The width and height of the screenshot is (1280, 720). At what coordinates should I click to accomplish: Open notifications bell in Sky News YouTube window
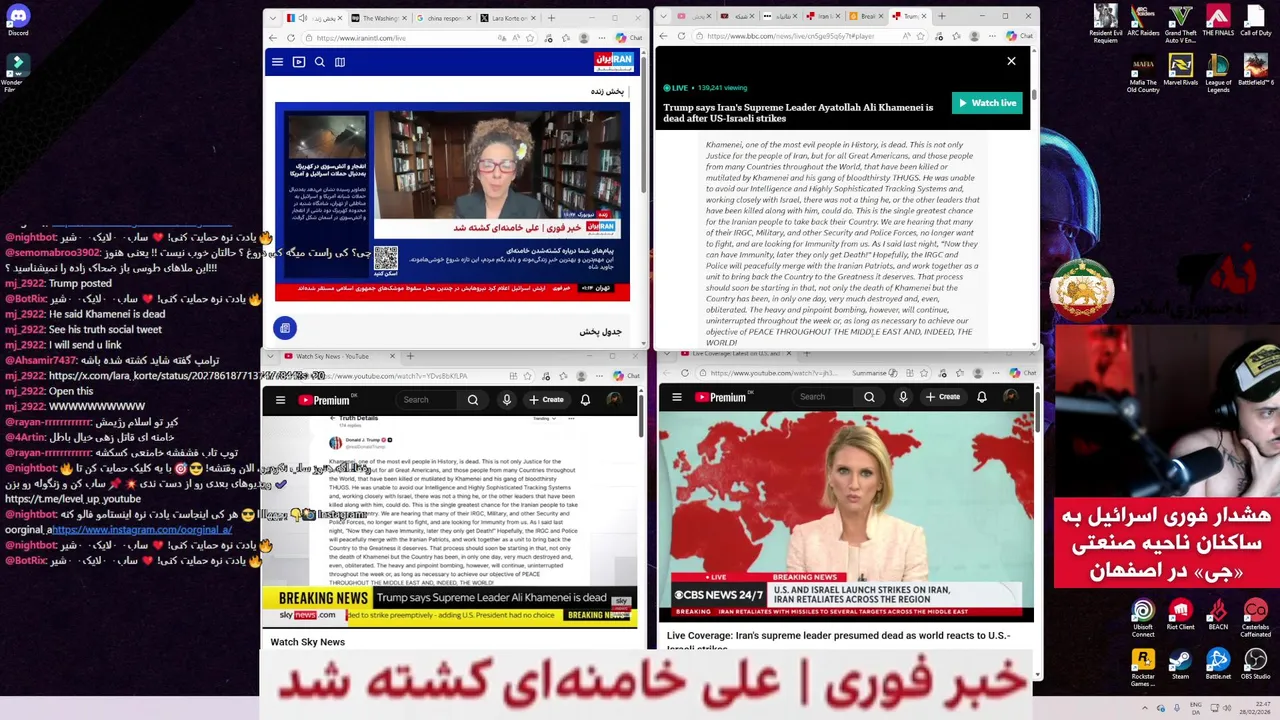(586, 400)
